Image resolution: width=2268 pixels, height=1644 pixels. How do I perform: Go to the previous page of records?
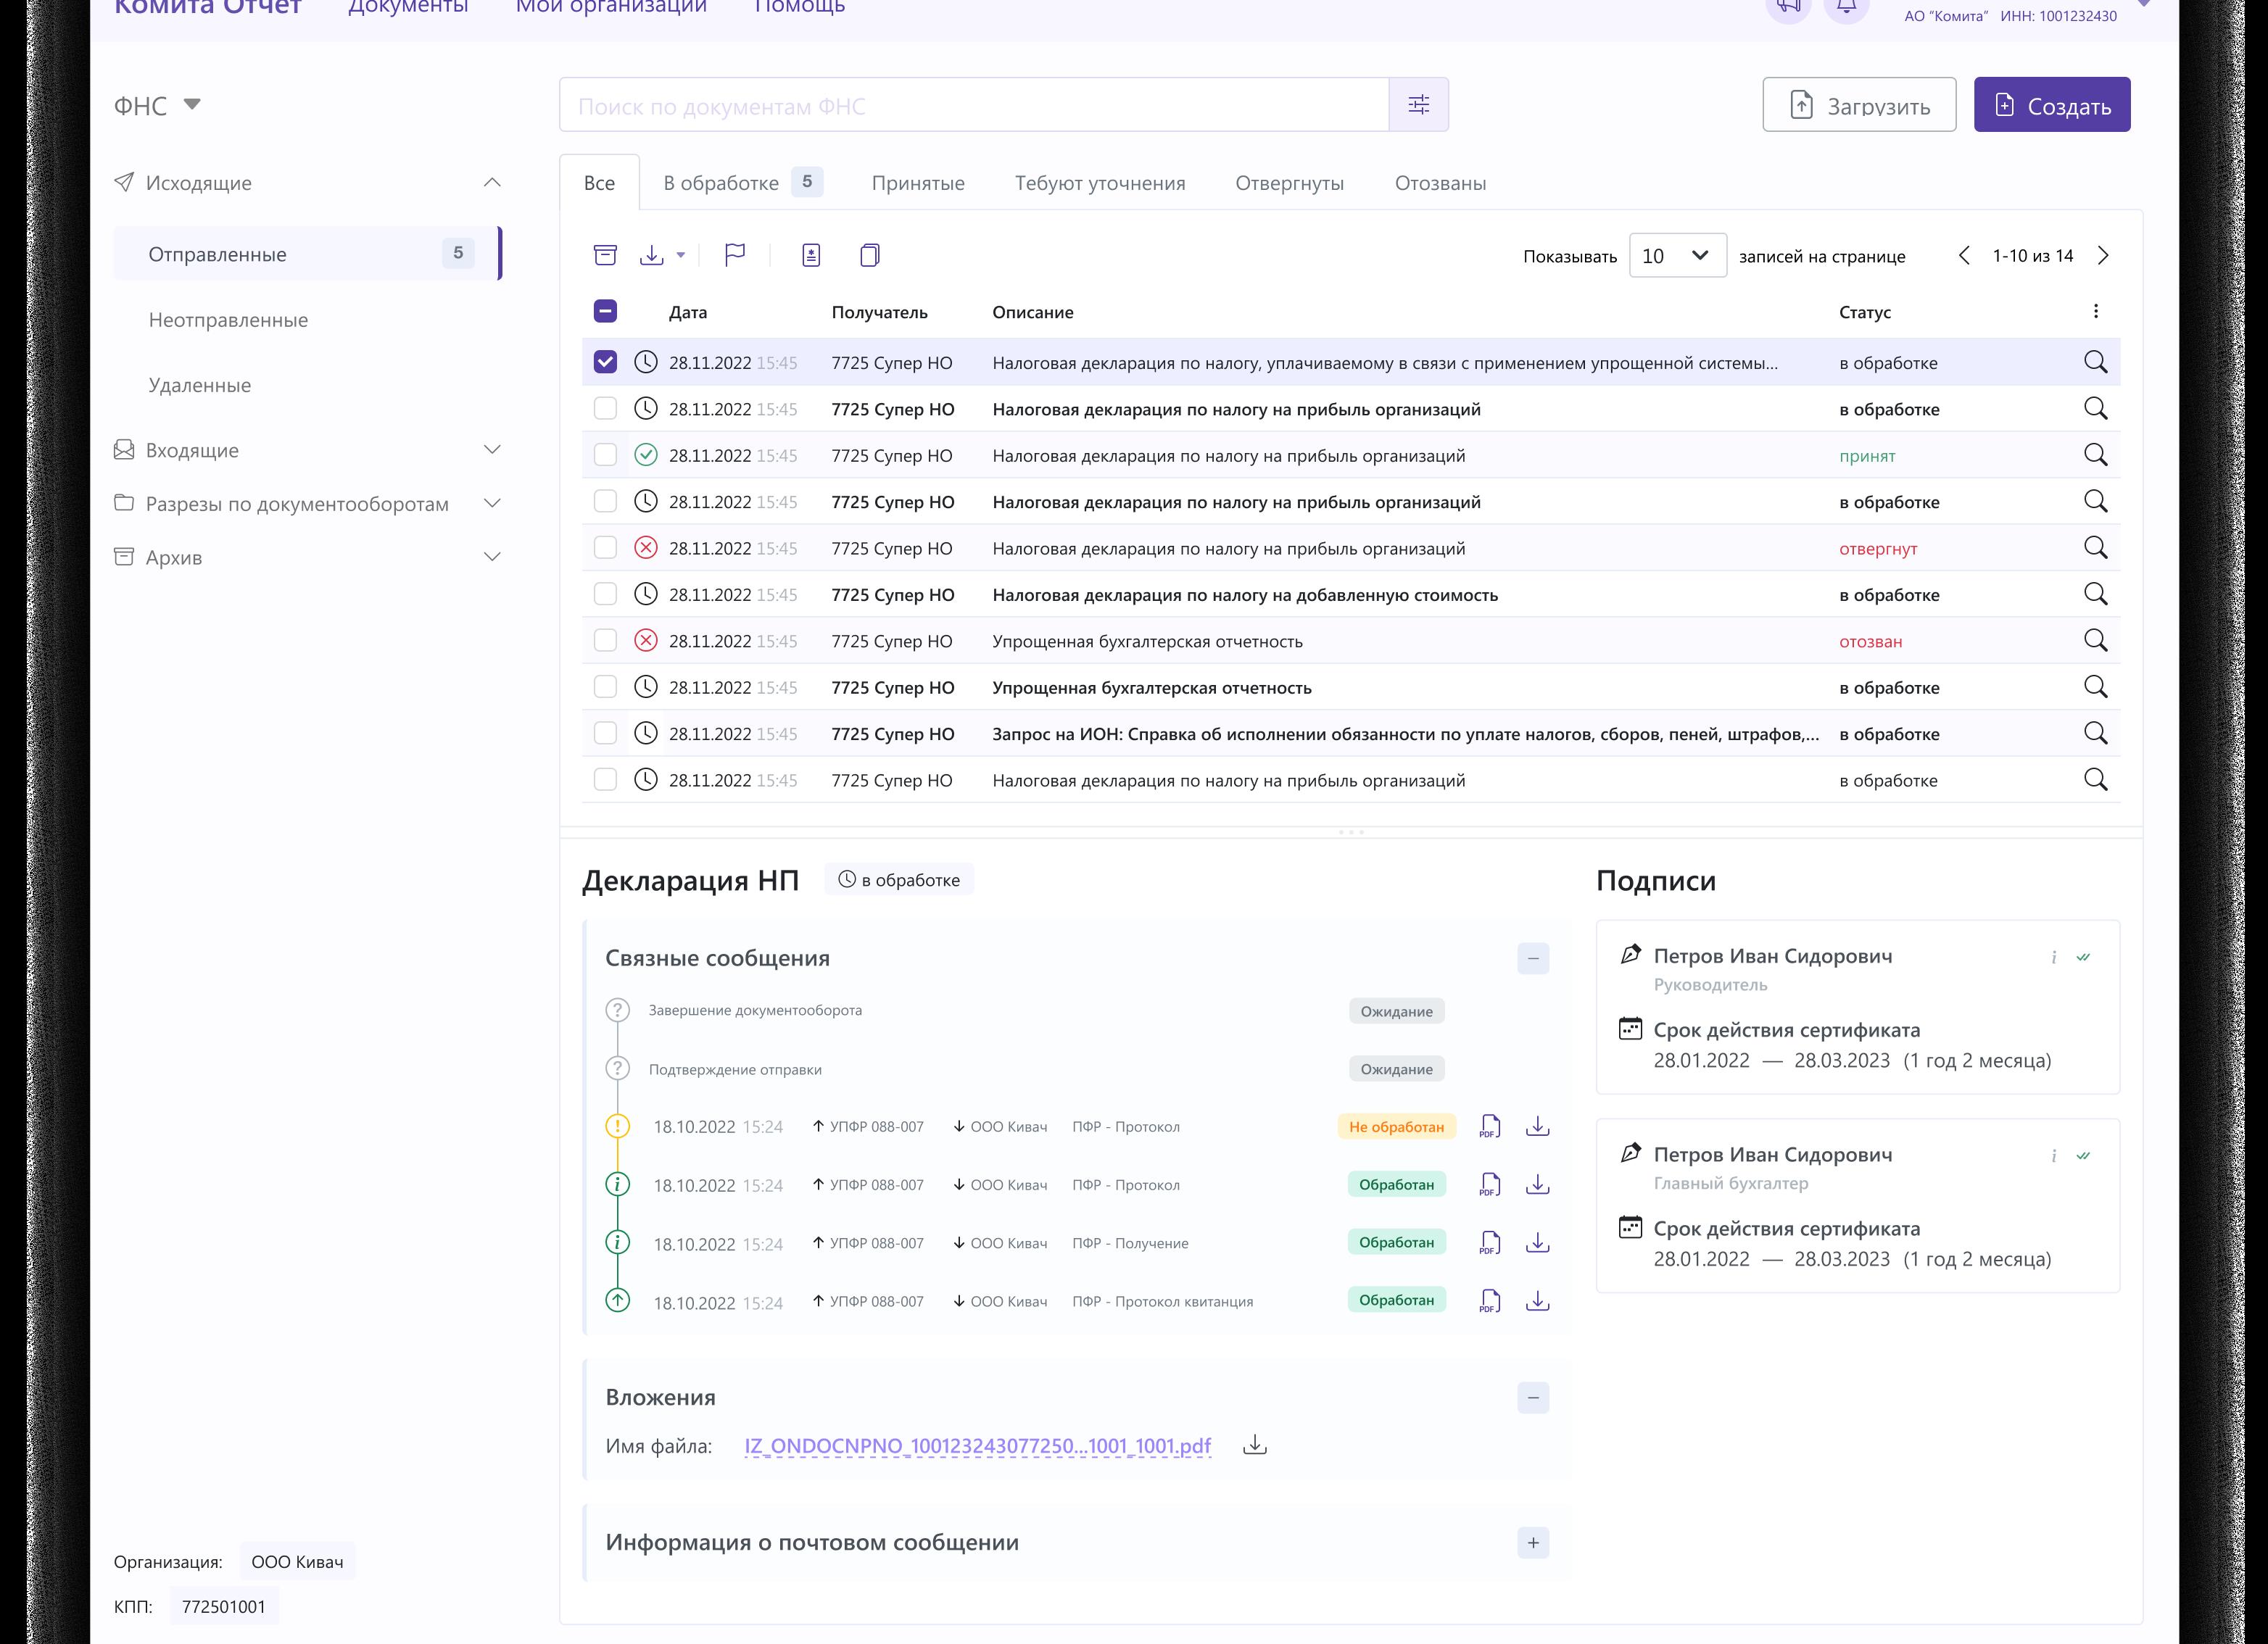point(1964,255)
